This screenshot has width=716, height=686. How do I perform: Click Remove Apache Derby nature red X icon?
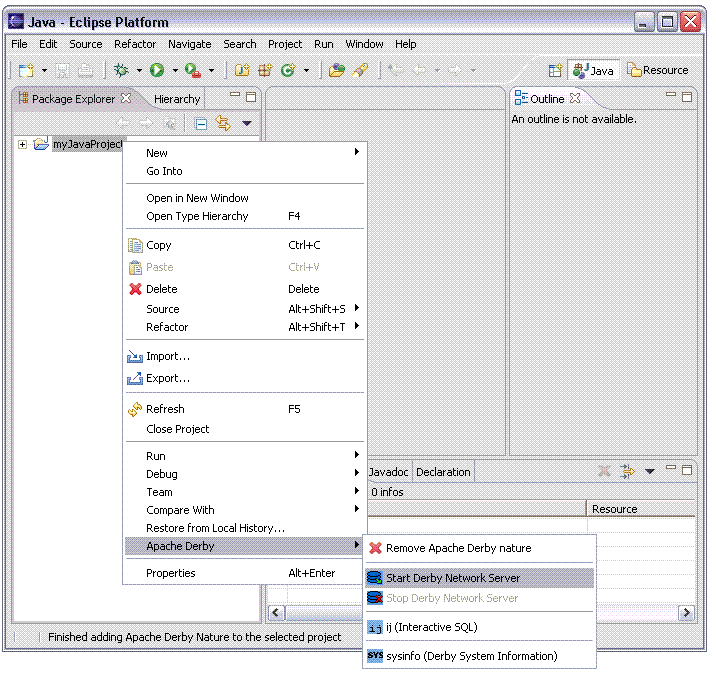click(x=375, y=548)
